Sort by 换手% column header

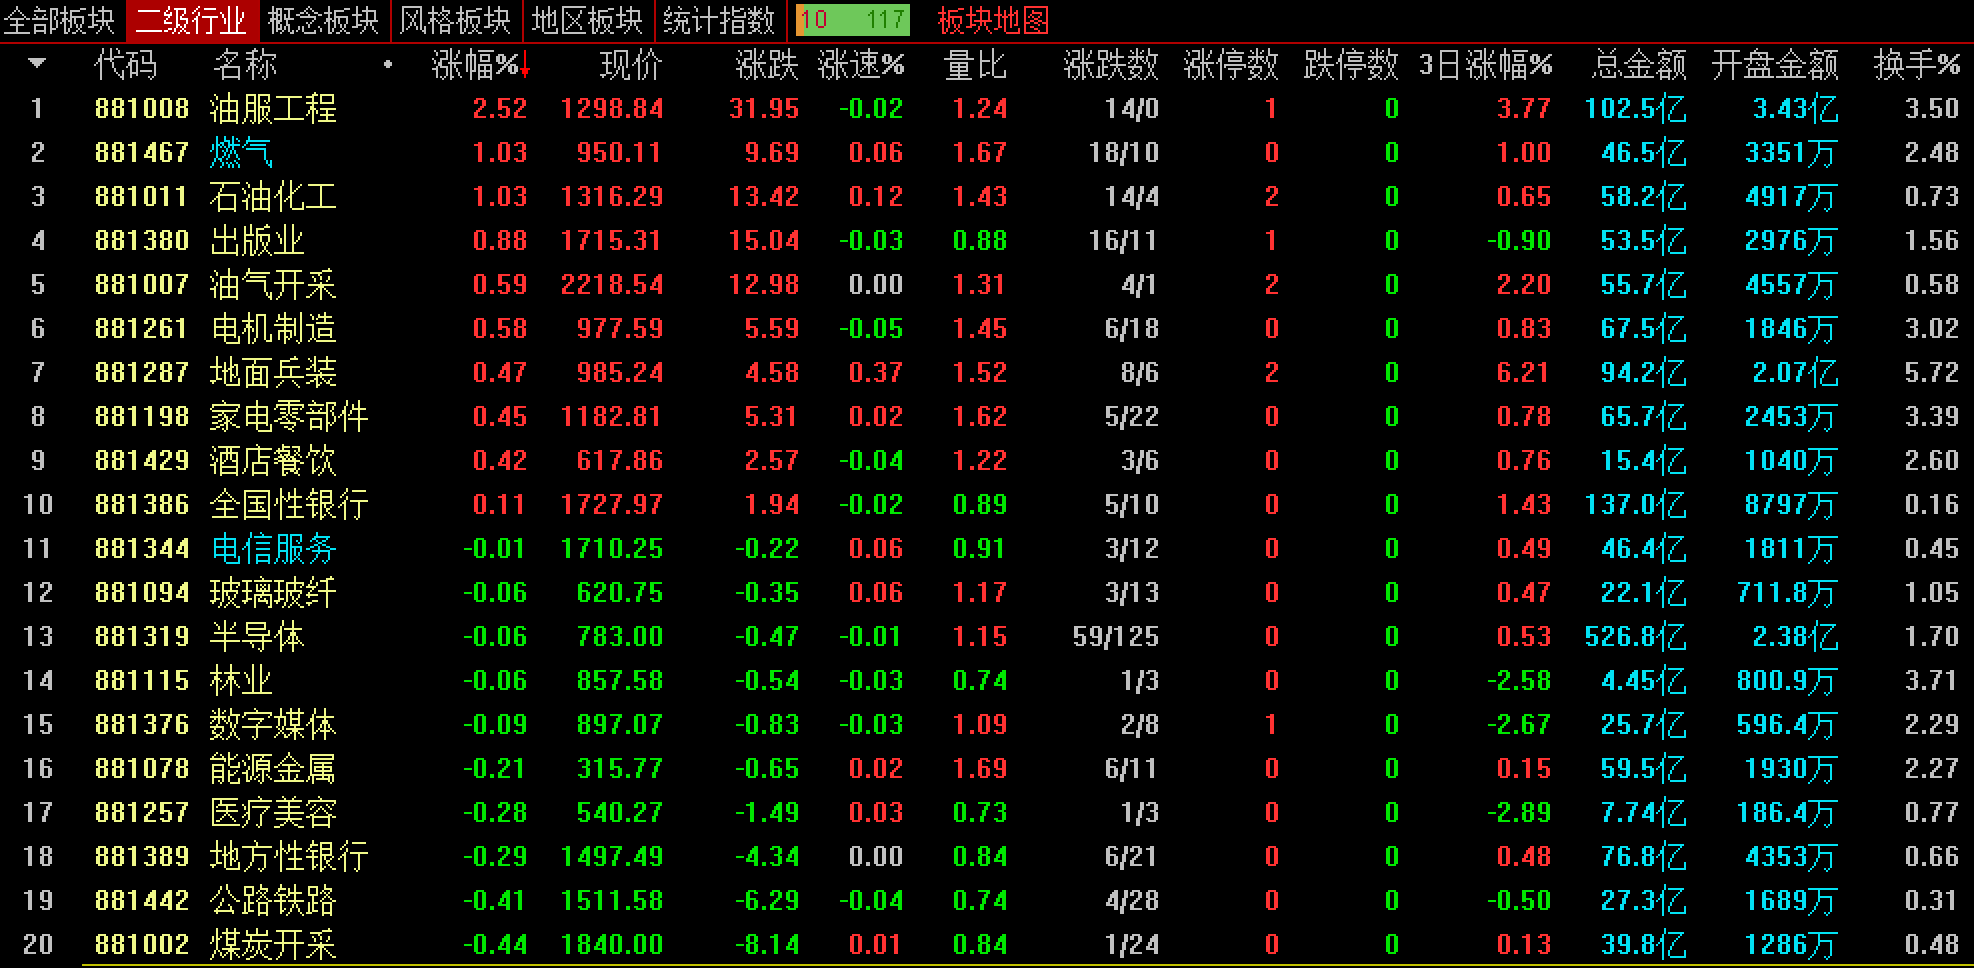1917,65
